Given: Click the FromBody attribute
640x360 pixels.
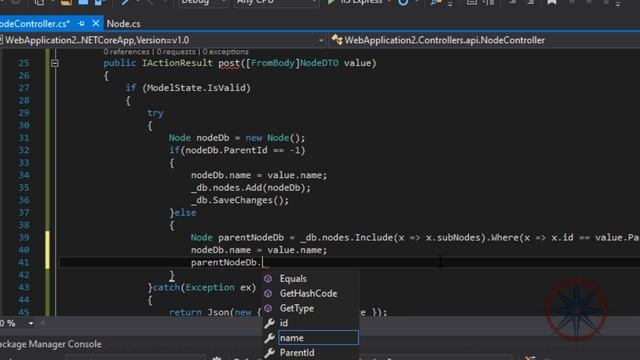Looking at the screenshot, I should (x=272, y=63).
